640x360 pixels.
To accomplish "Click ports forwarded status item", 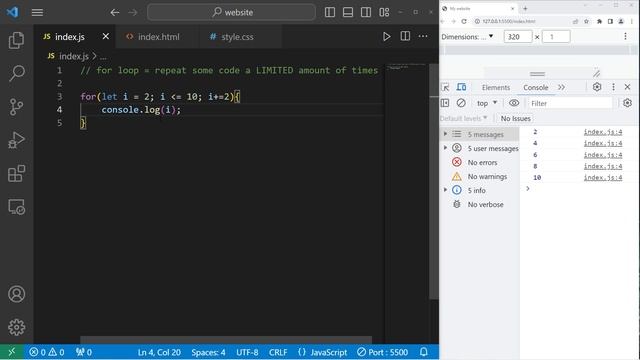I will 84,352.
